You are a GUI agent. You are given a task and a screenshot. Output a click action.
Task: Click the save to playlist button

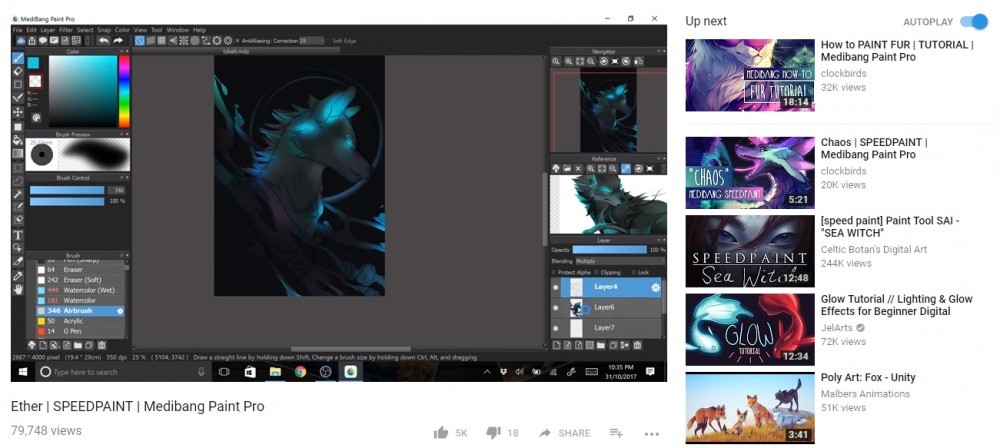click(x=616, y=433)
